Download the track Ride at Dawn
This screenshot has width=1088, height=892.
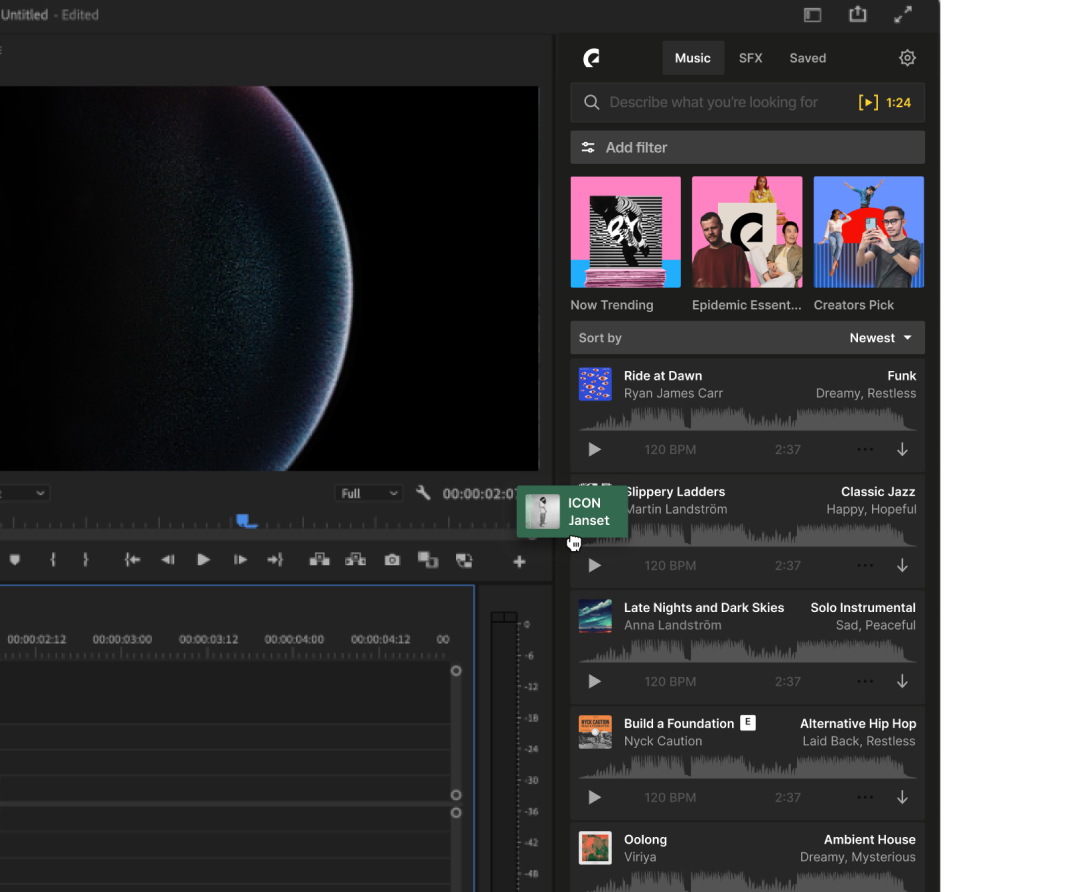point(902,449)
